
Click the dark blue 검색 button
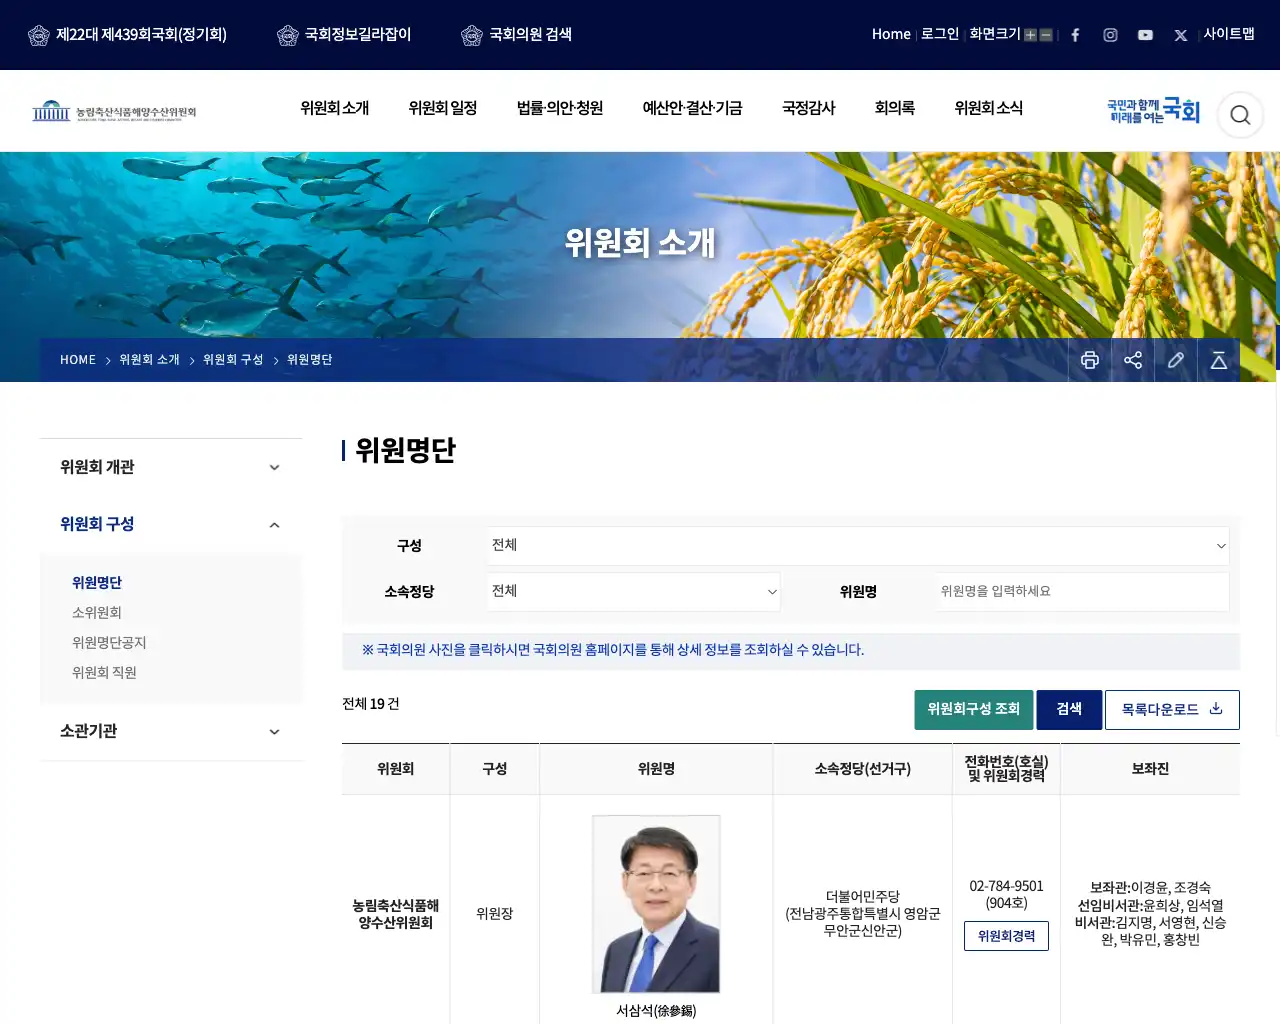1069,710
